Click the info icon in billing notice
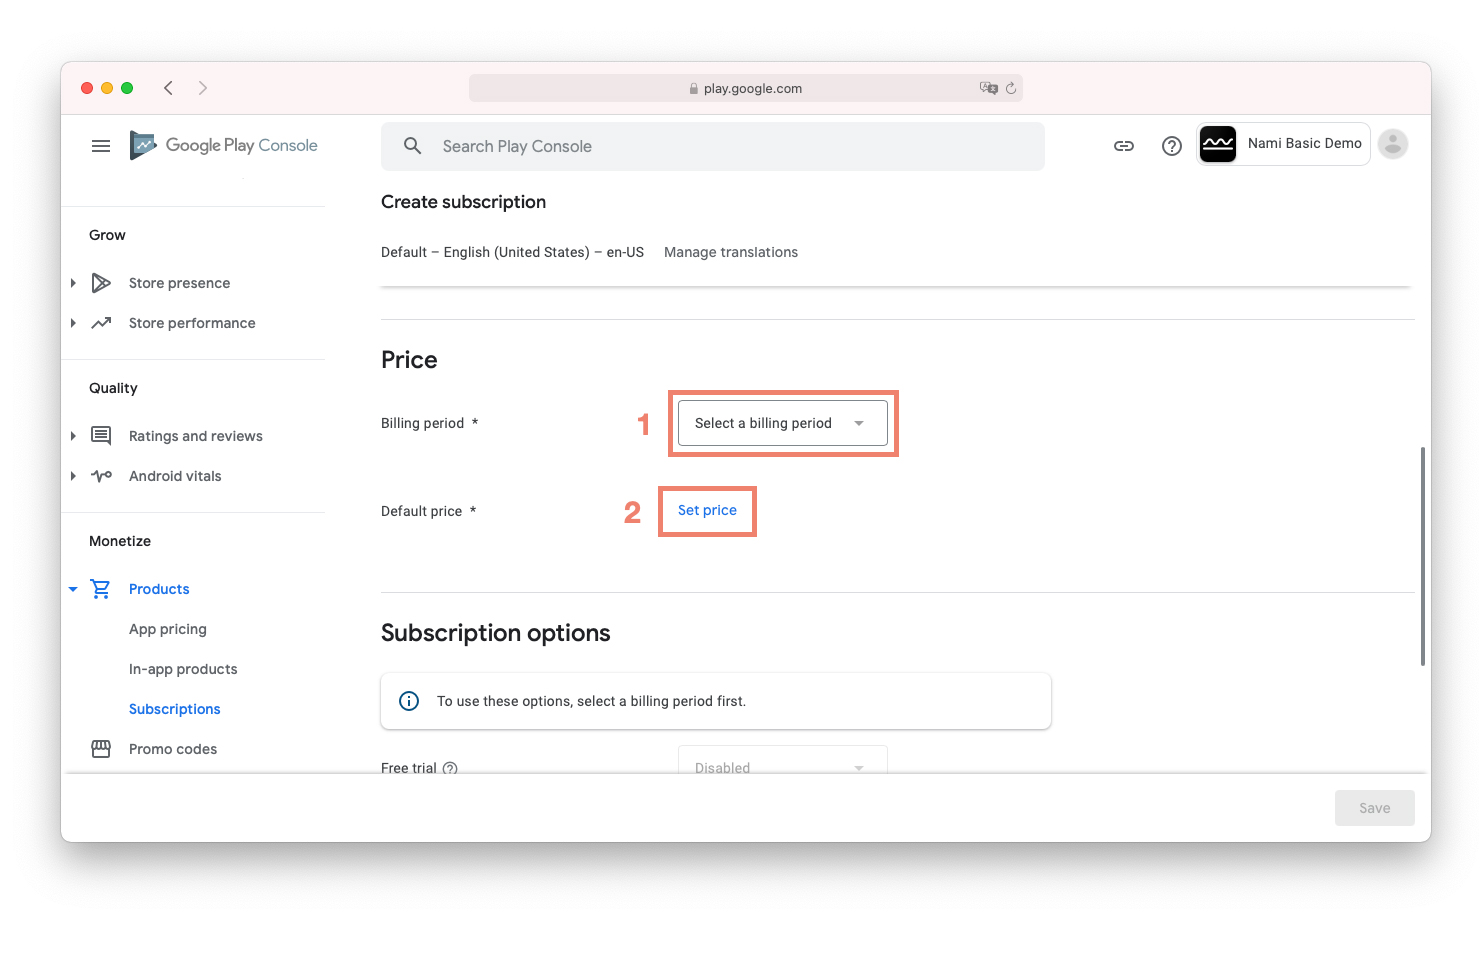Screen dimensions: 1480x955 (x=409, y=701)
